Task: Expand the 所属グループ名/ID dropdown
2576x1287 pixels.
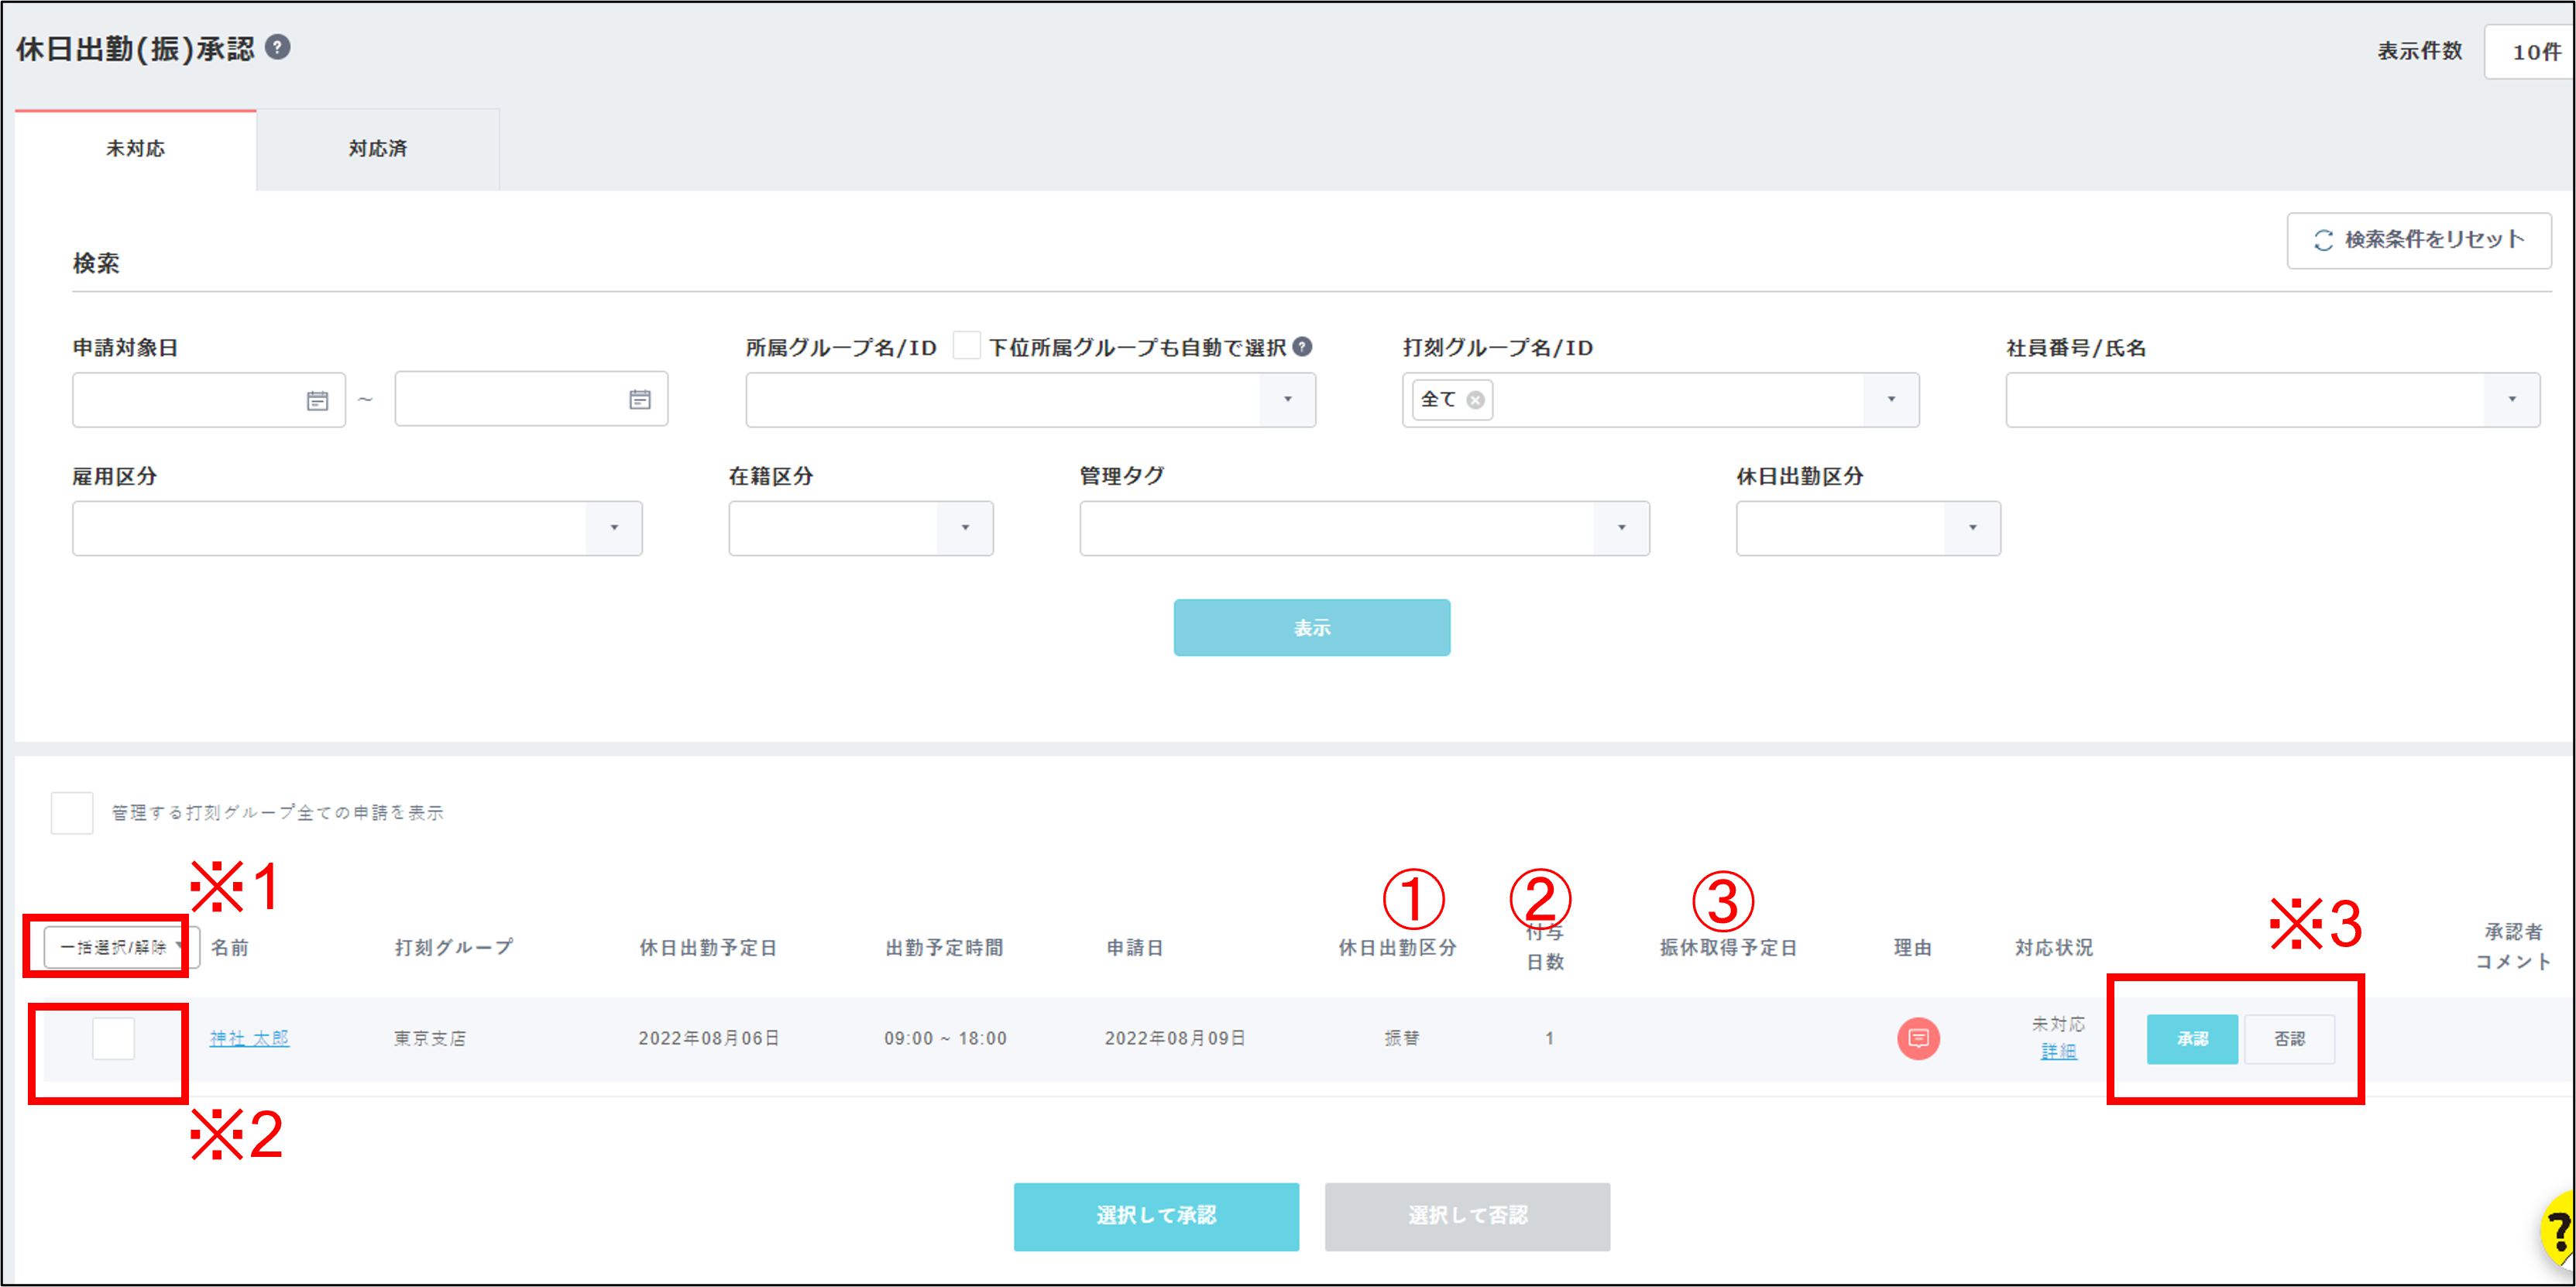Action: (1287, 400)
